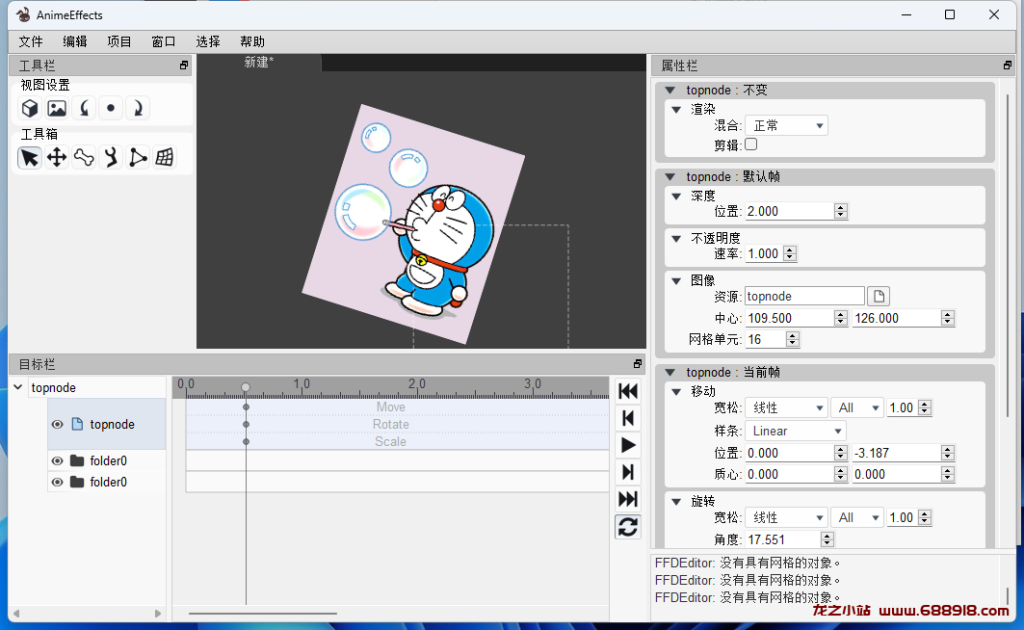Jump to the last frame of the timeline
Image resolution: width=1024 pixels, height=630 pixels.
(x=628, y=499)
